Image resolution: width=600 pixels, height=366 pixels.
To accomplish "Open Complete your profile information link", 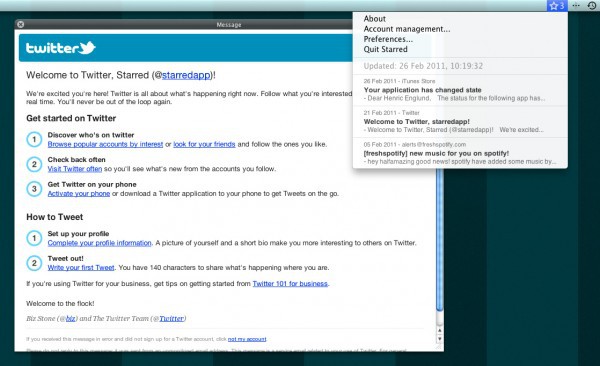I will [99, 243].
